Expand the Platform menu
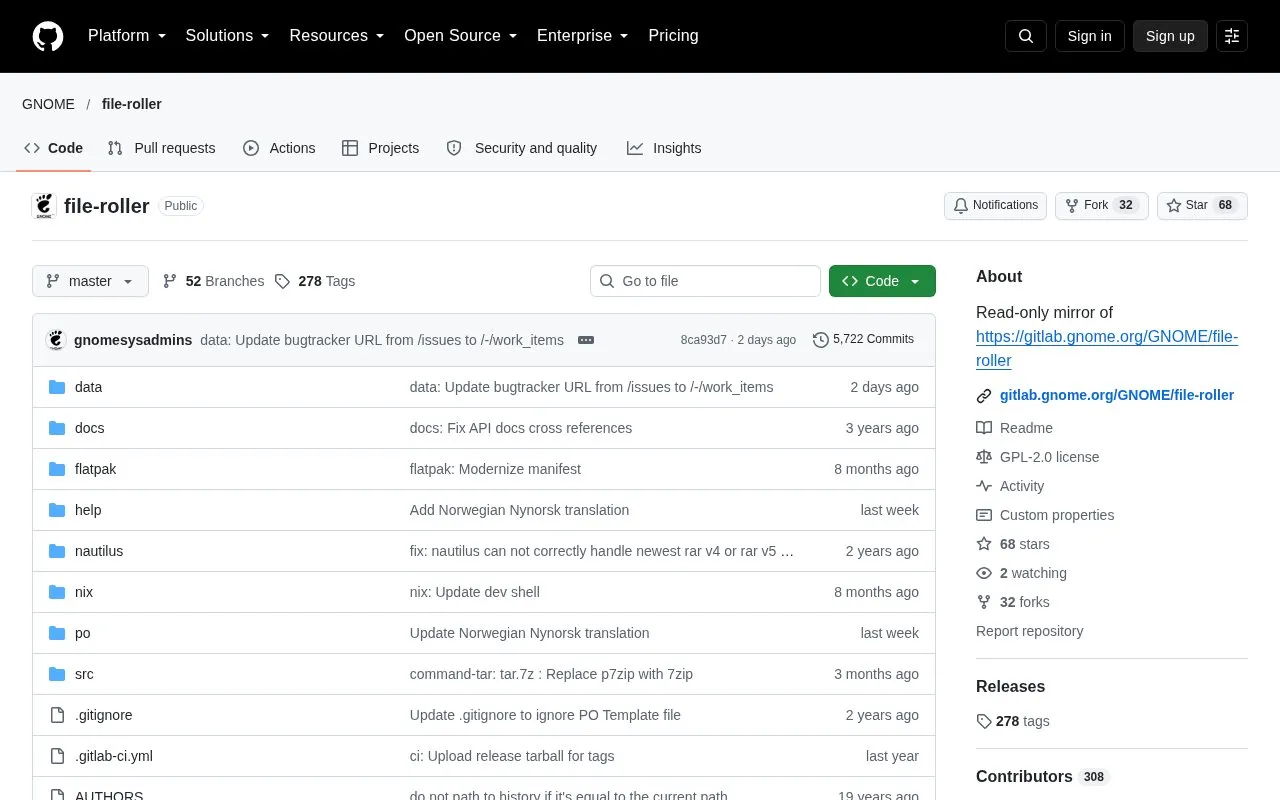Viewport: 1280px width, 800px height. (x=127, y=36)
